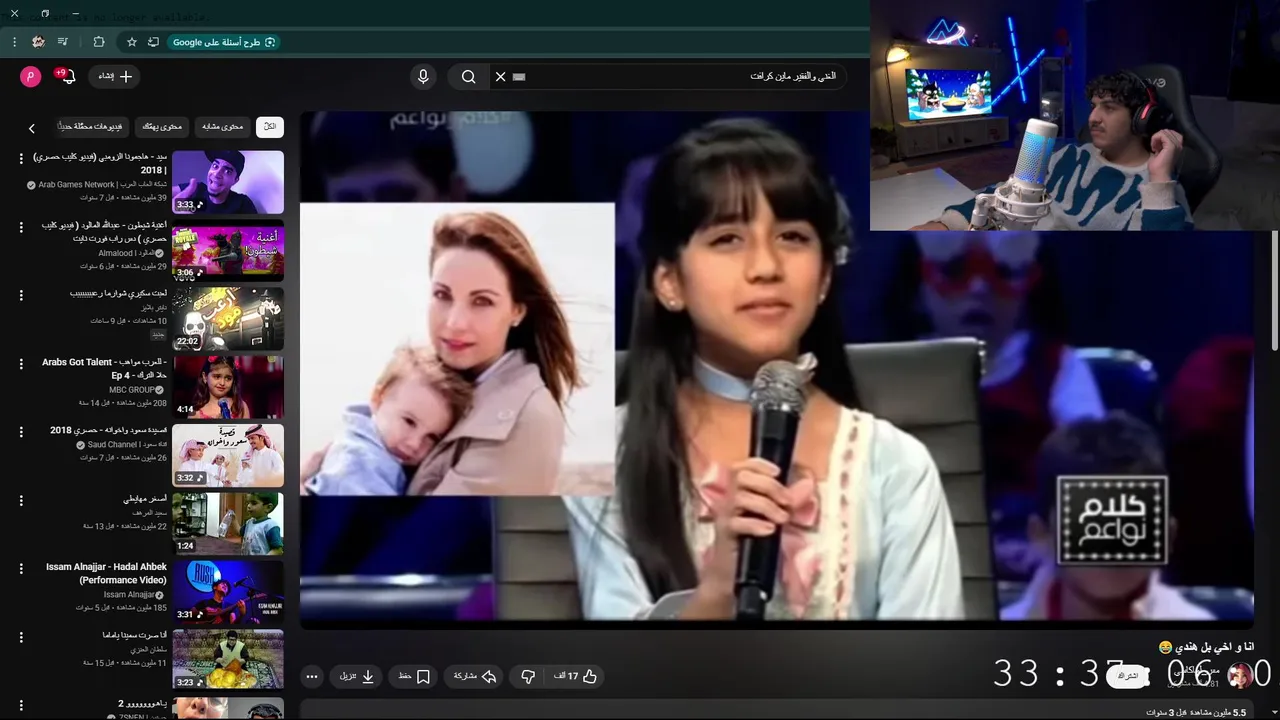Viewport: 1280px width, 720px height.
Task: Click the '5.5 مليون مشاهدة' description line
Action: 1196,713
